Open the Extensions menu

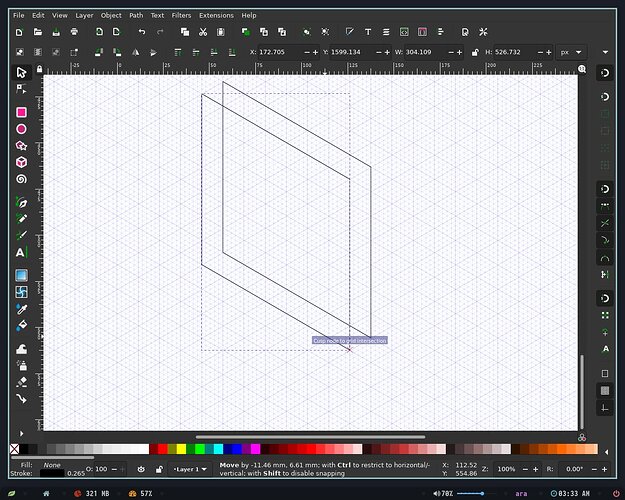pyautogui.click(x=216, y=15)
